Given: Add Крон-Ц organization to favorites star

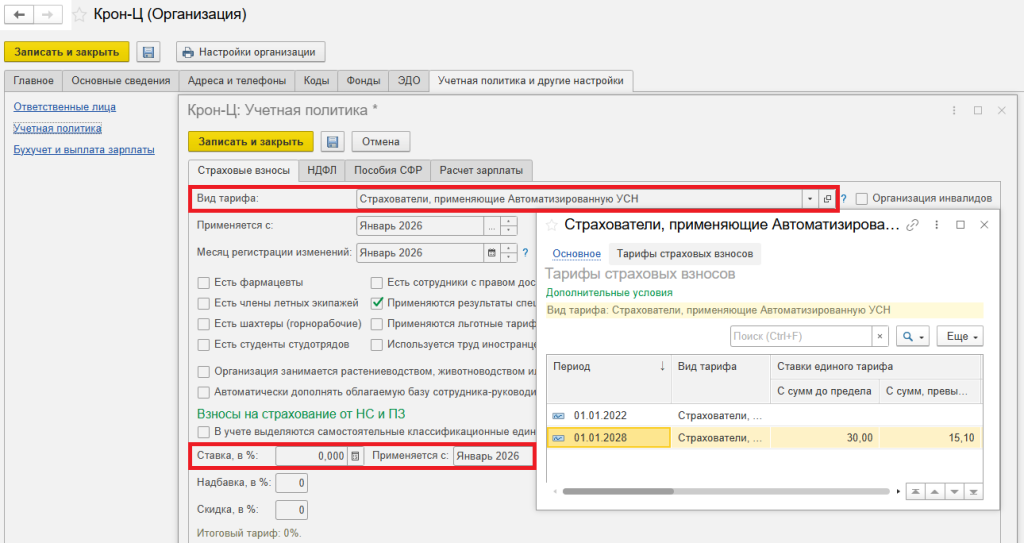Looking at the screenshot, I should [79, 14].
